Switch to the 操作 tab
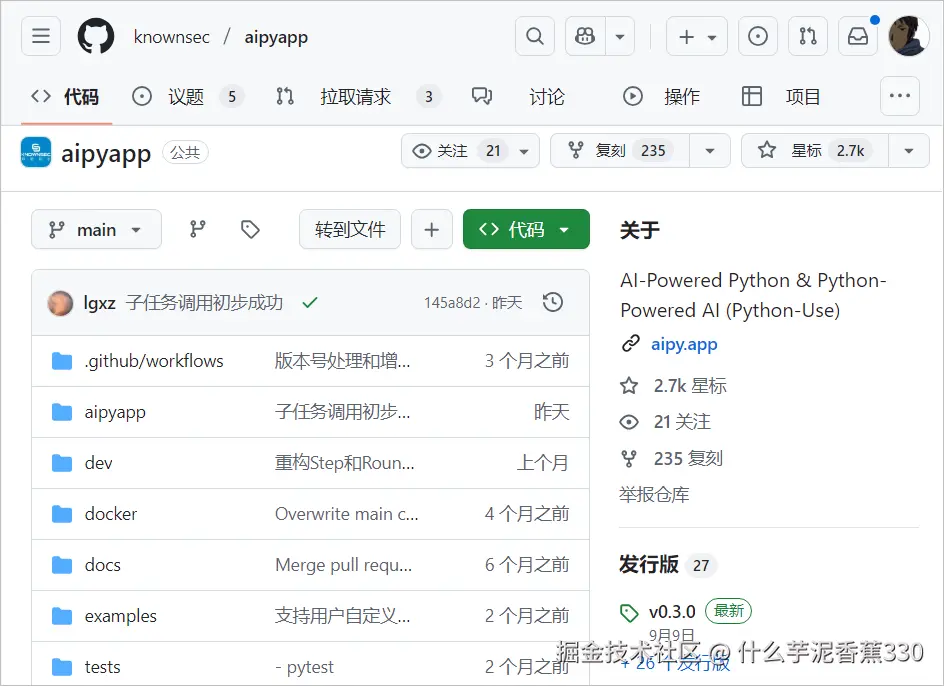 (662, 96)
